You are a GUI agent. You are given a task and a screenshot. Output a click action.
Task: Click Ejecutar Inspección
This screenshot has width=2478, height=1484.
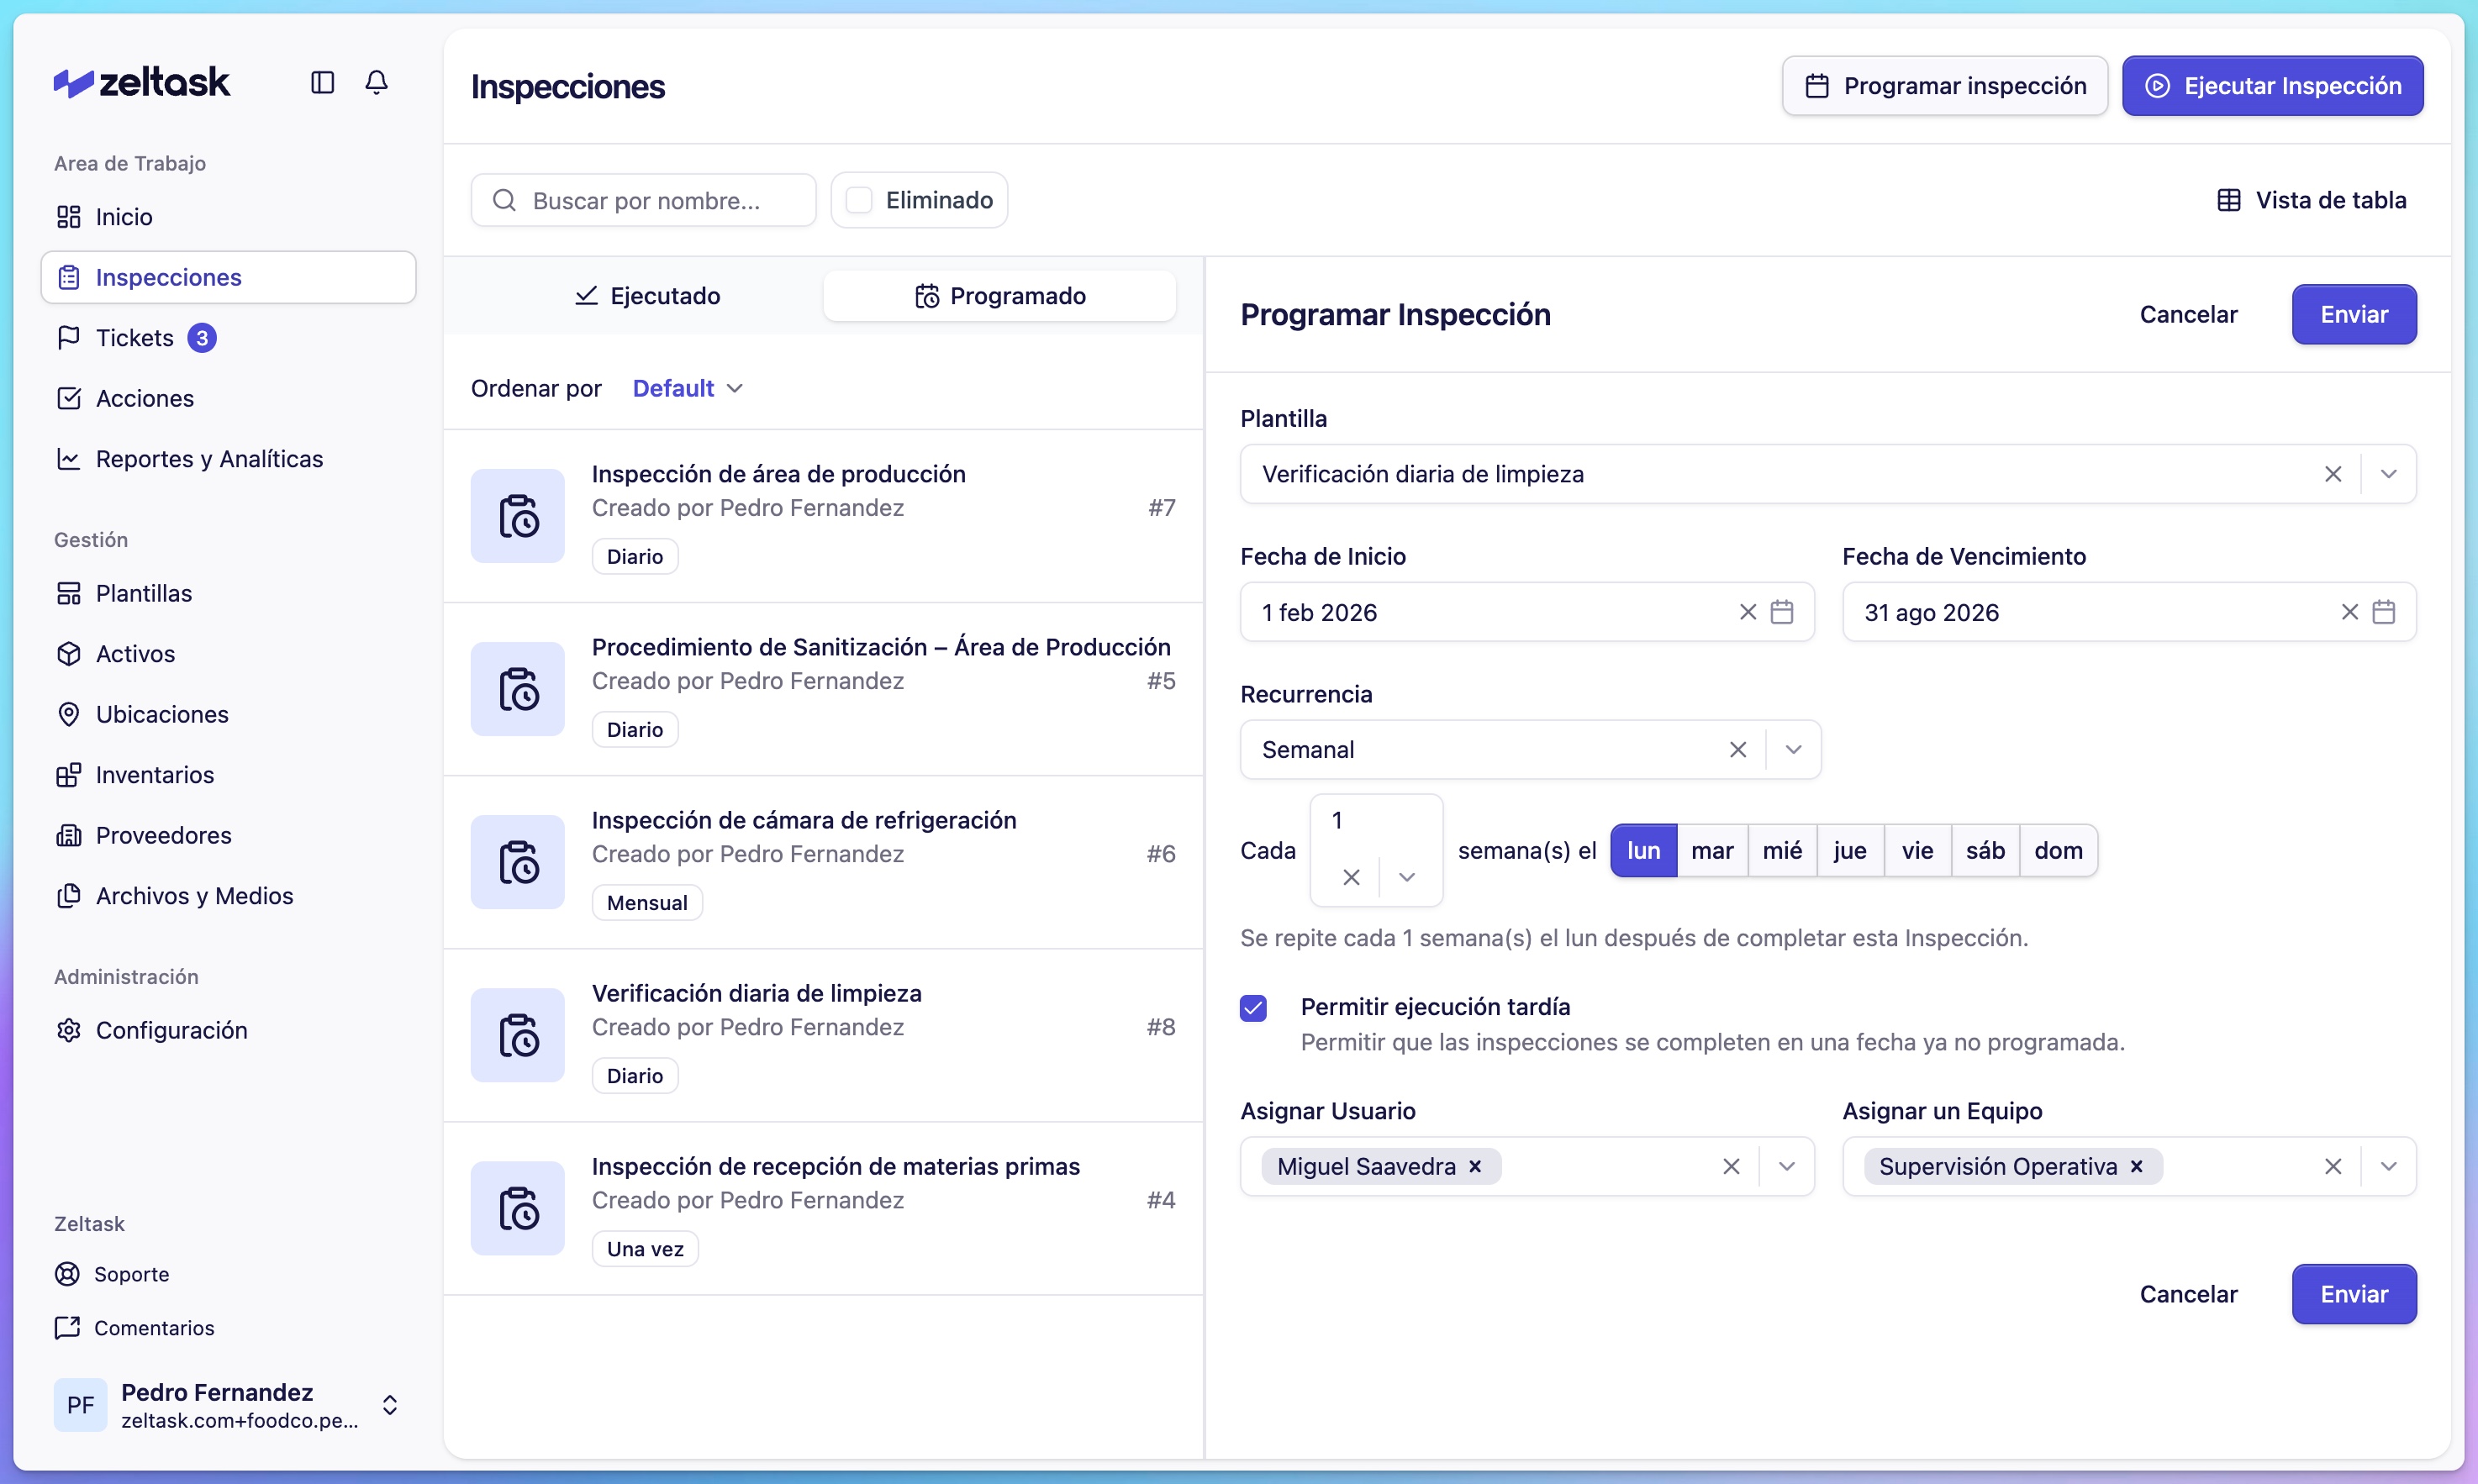pyautogui.click(x=2273, y=85)
